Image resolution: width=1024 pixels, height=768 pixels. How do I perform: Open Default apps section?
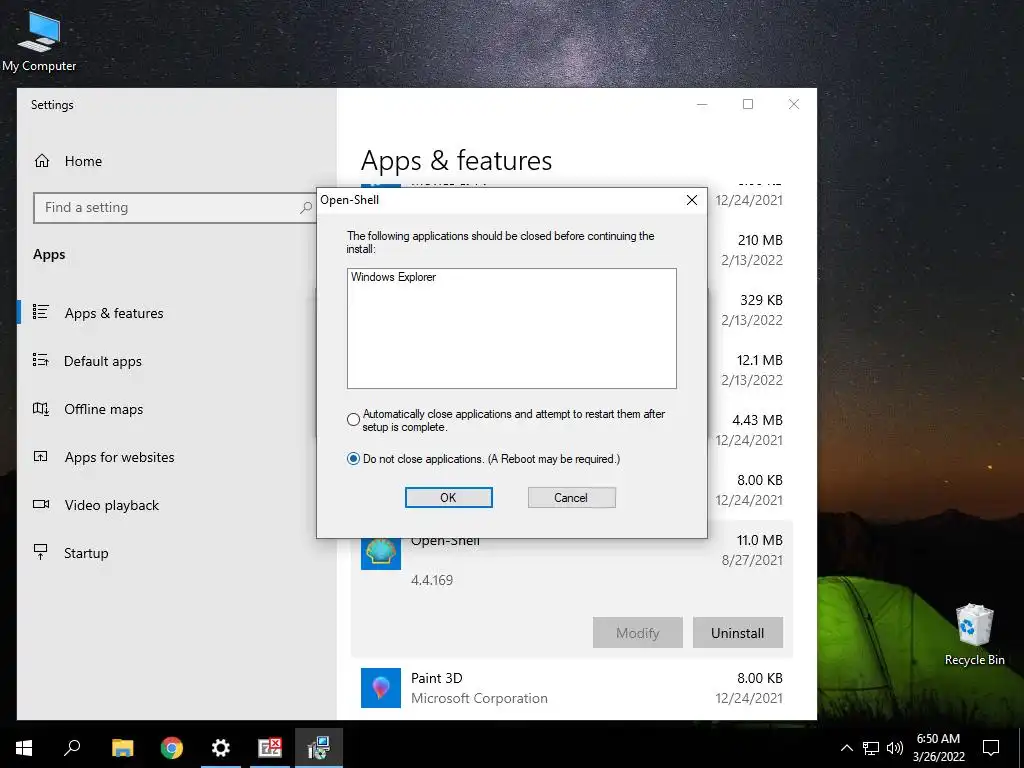[103, 361]
